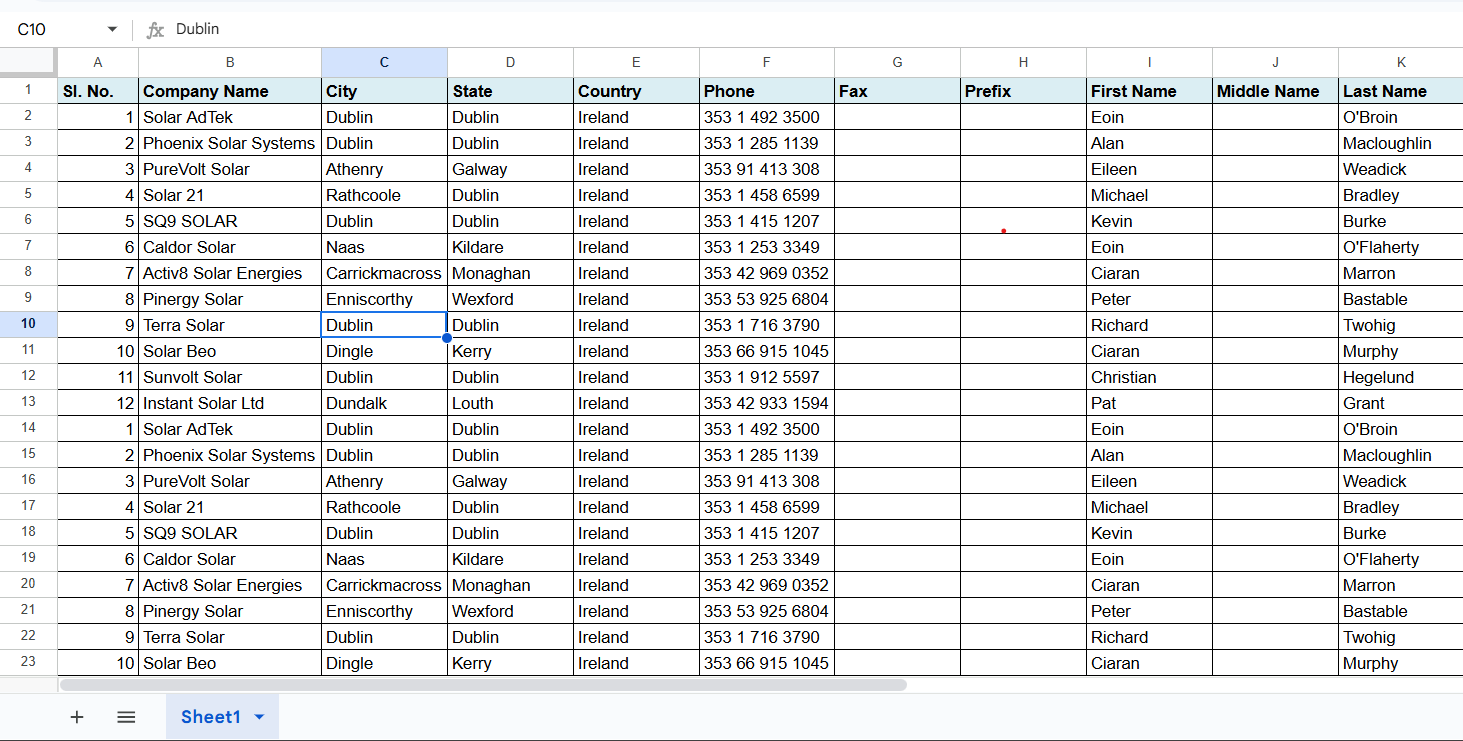Switch to the Sheet1 tab
1463x741 pixels.
click(210, 717)
